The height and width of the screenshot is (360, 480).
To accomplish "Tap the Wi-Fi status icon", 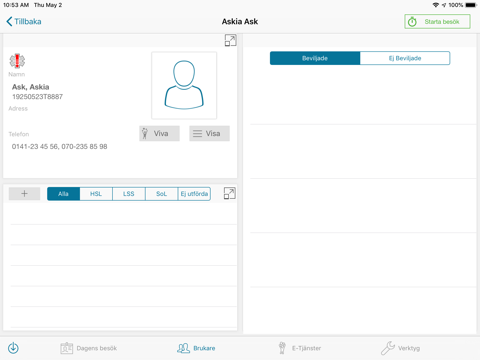I will (435, 5).
